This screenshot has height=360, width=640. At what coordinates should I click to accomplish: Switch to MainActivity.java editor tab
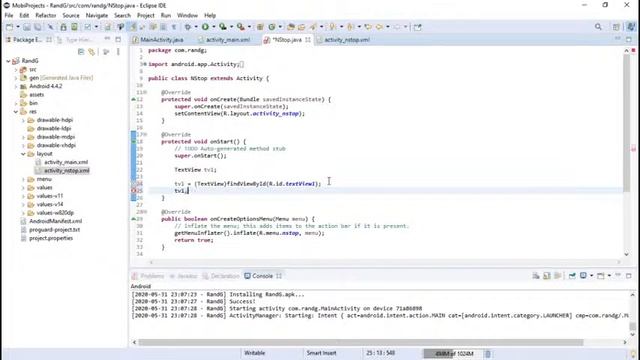click(158, 40)
